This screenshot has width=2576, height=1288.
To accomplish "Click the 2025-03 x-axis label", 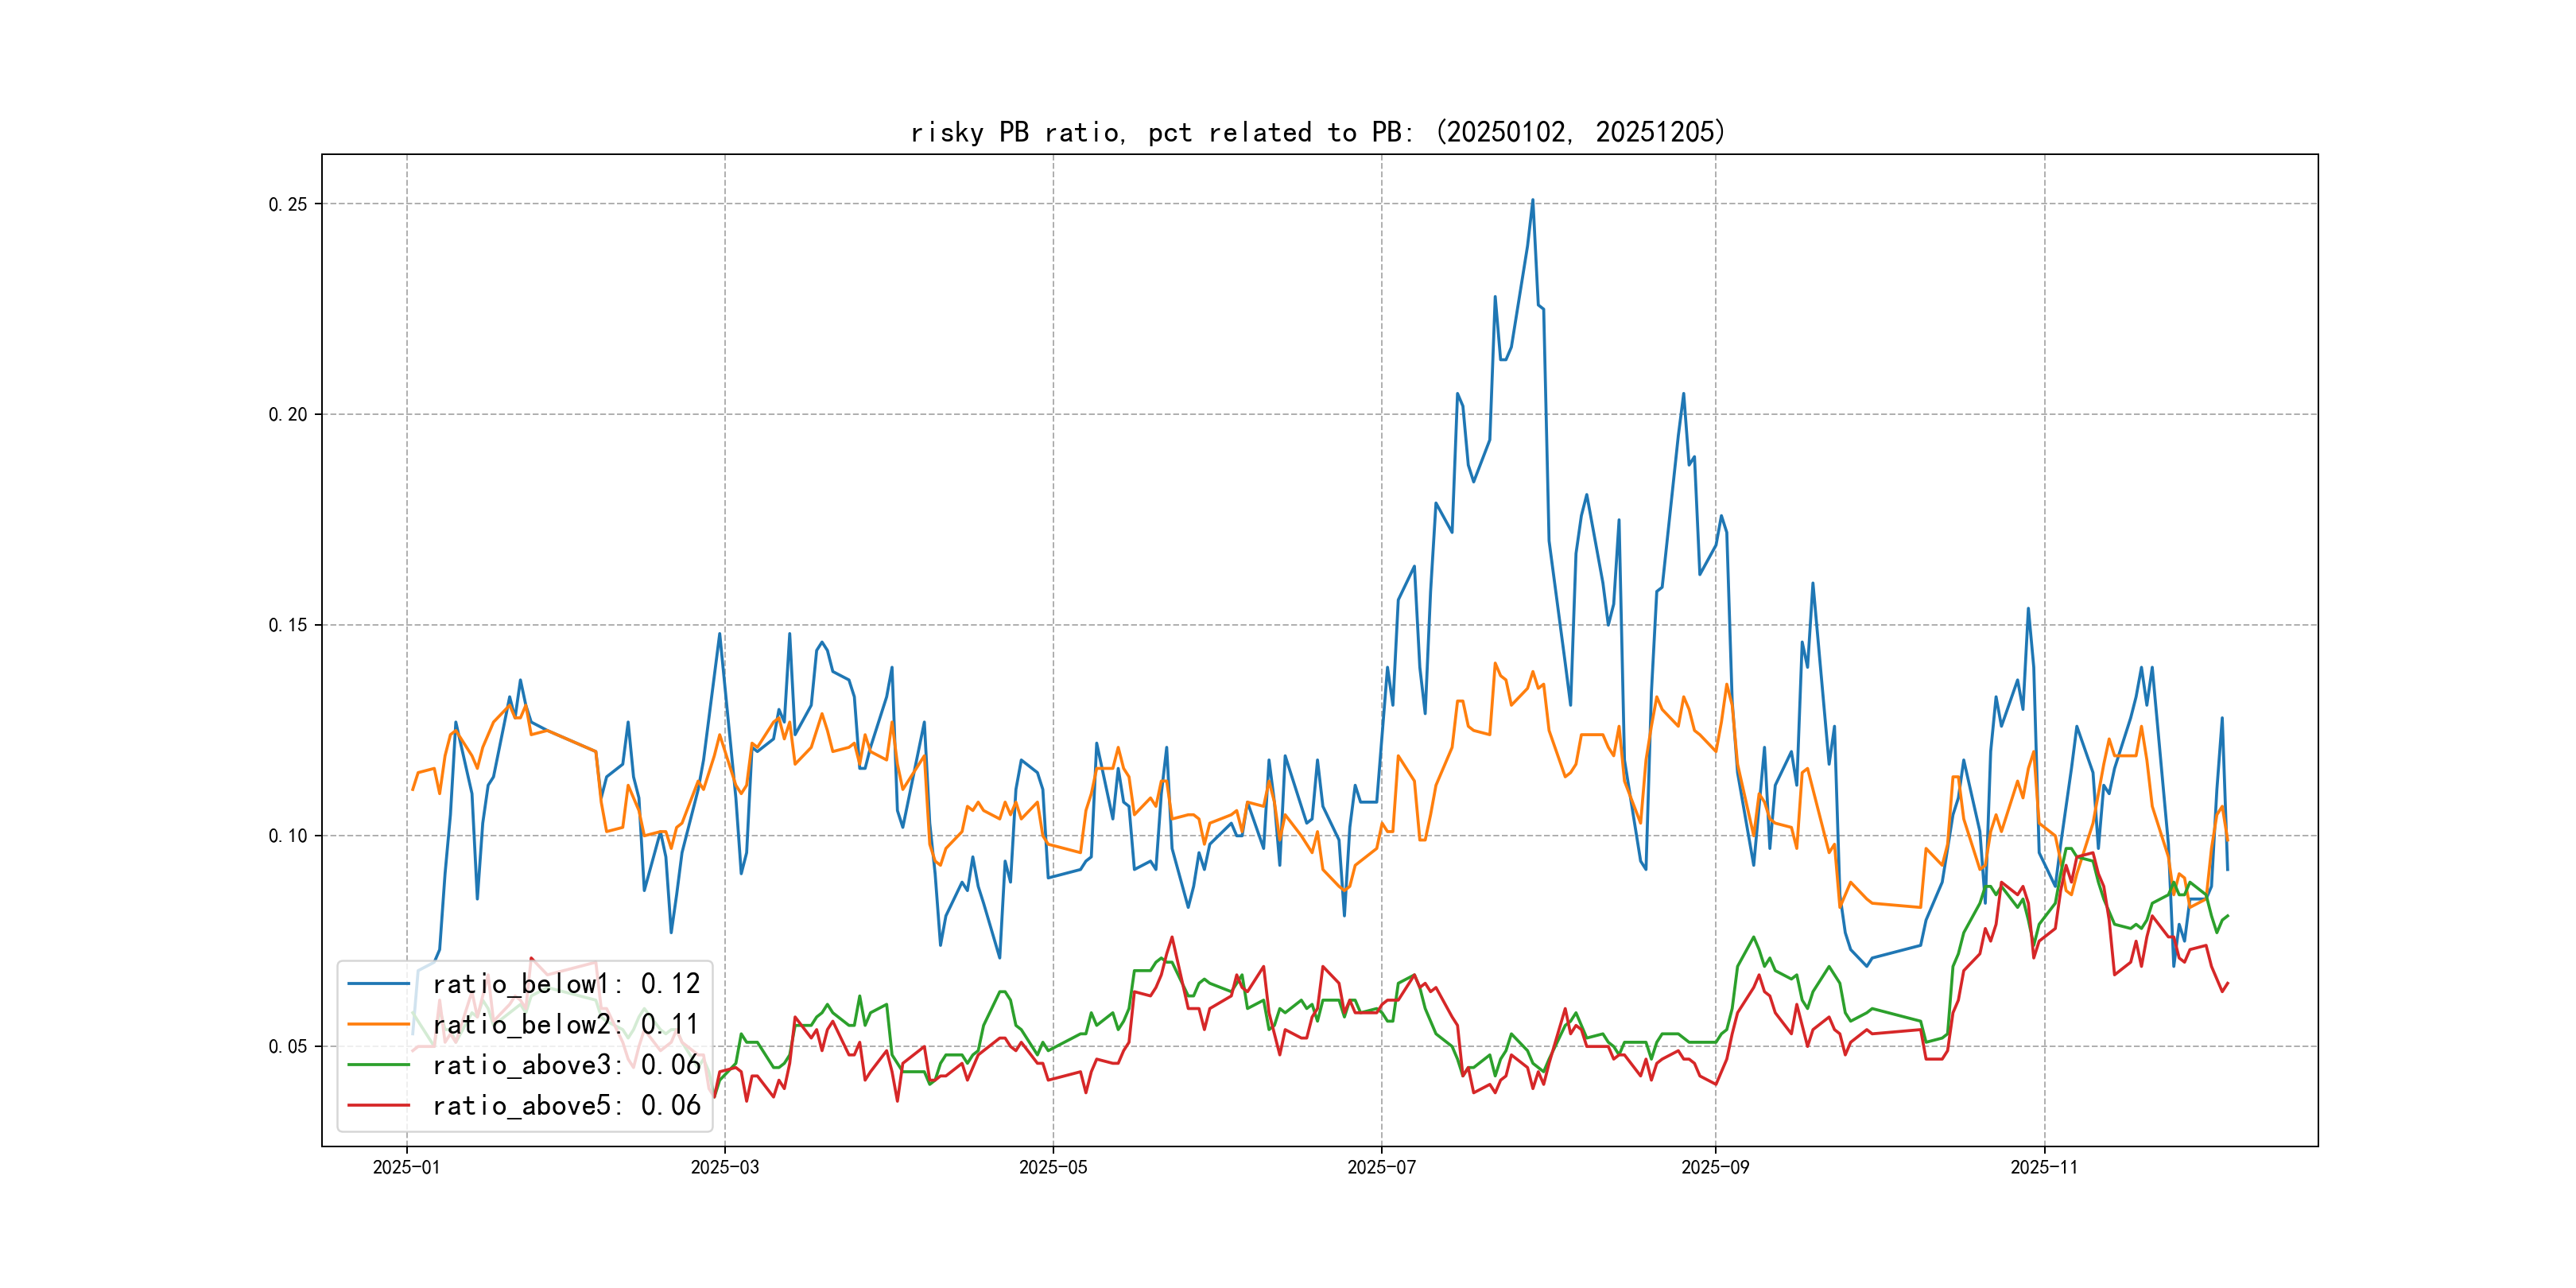I will (724, 1168).
